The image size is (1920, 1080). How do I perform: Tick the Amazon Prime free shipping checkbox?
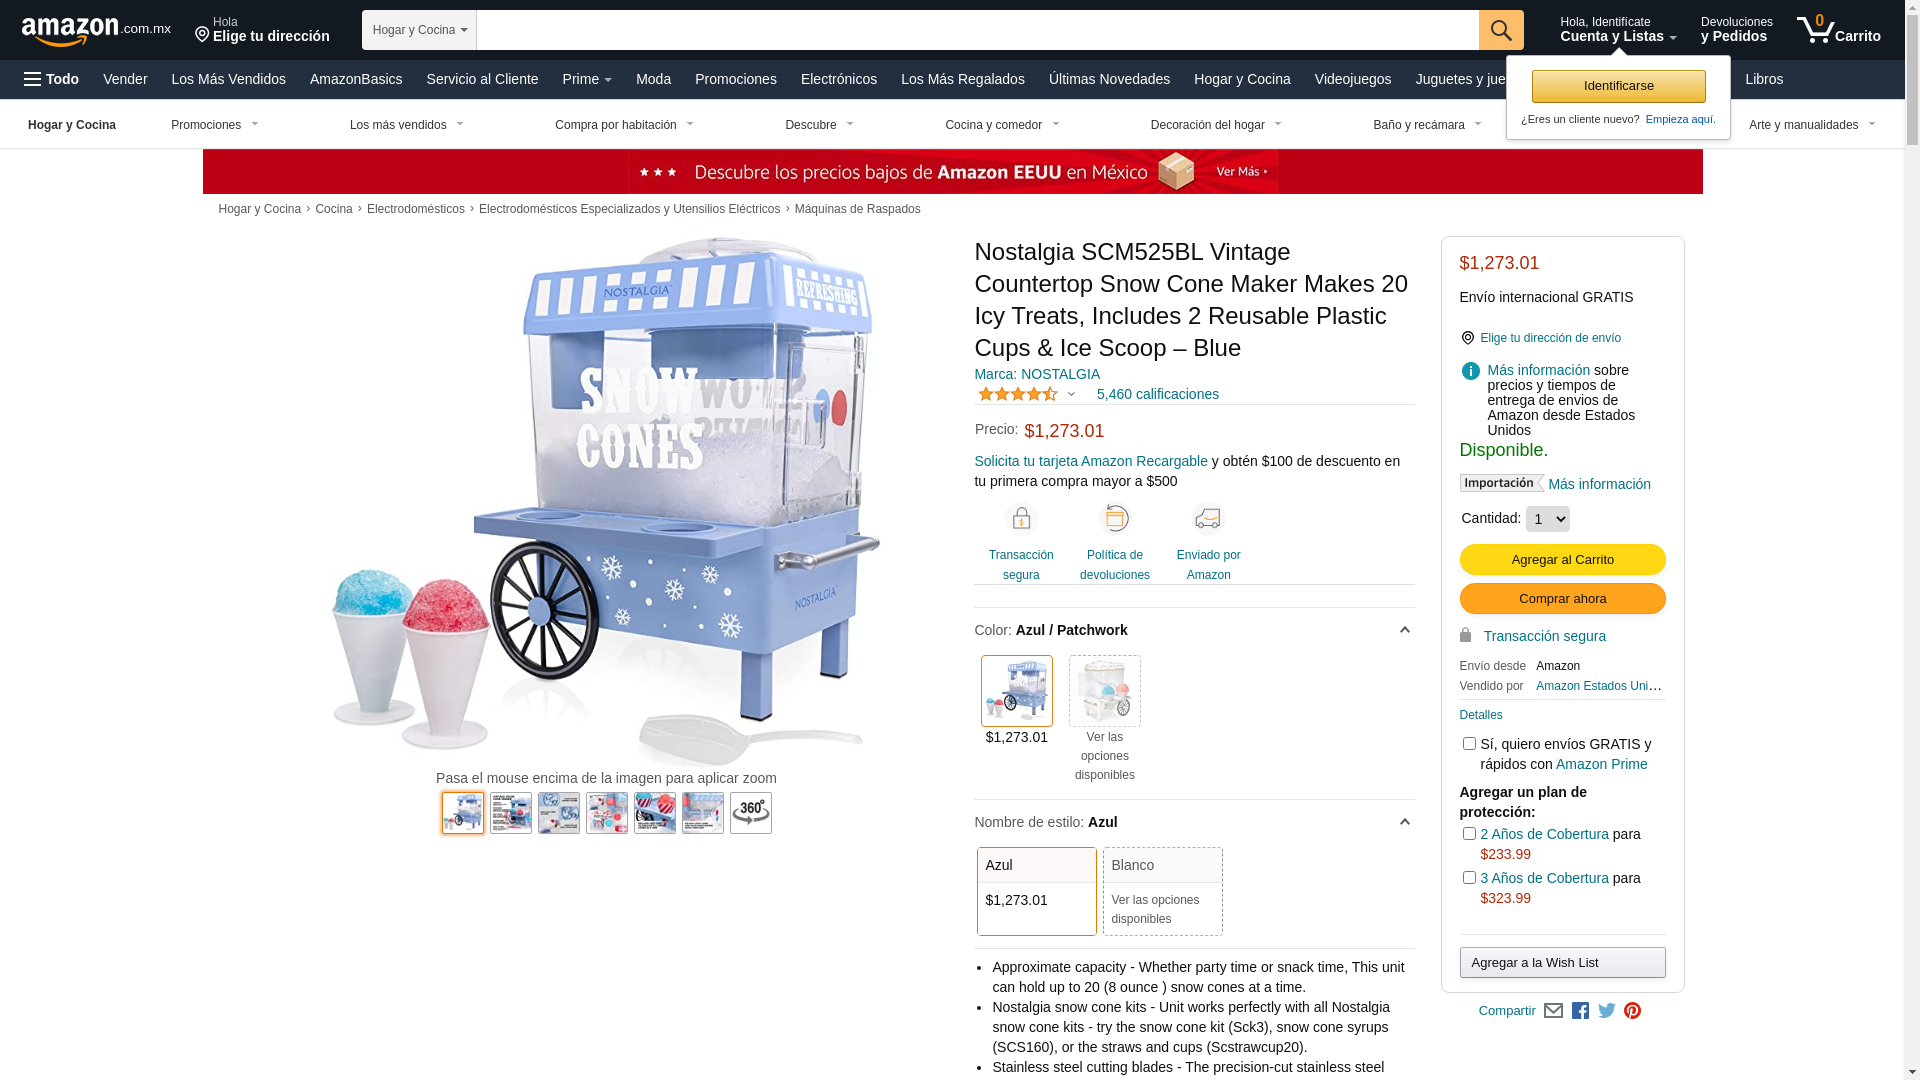pyautogui.click(x=1469, y=744)
